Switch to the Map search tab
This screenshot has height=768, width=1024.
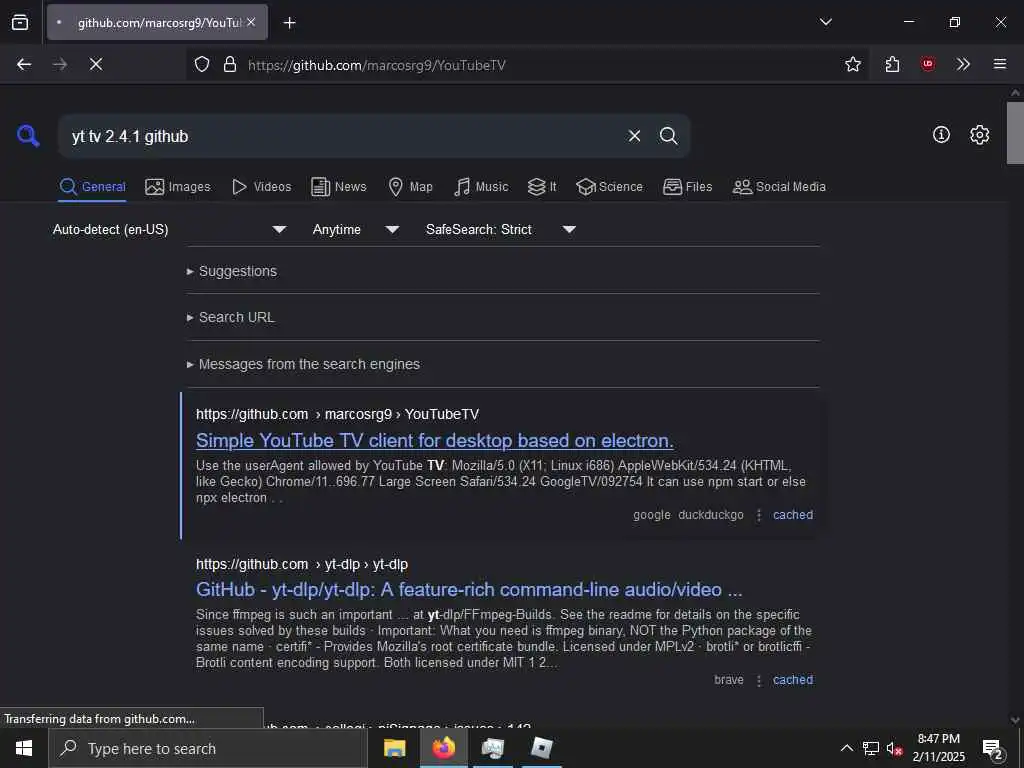click(410, 187)
